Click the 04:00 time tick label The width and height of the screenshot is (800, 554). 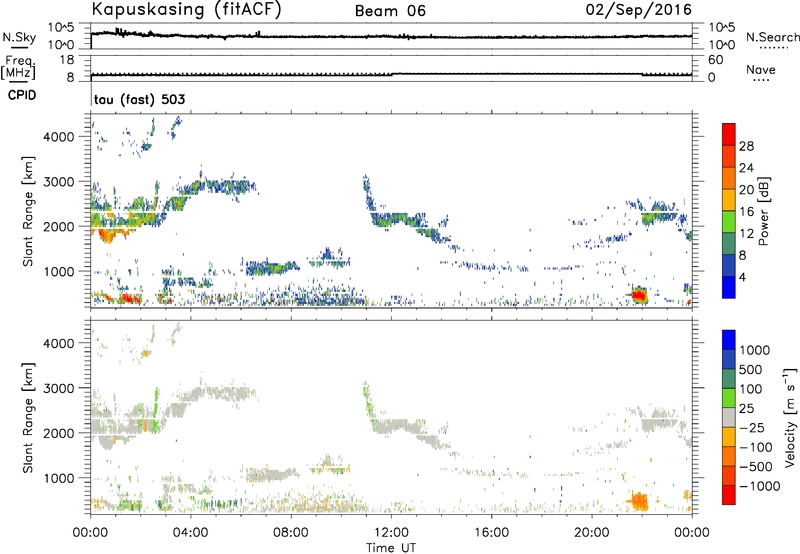190,533
